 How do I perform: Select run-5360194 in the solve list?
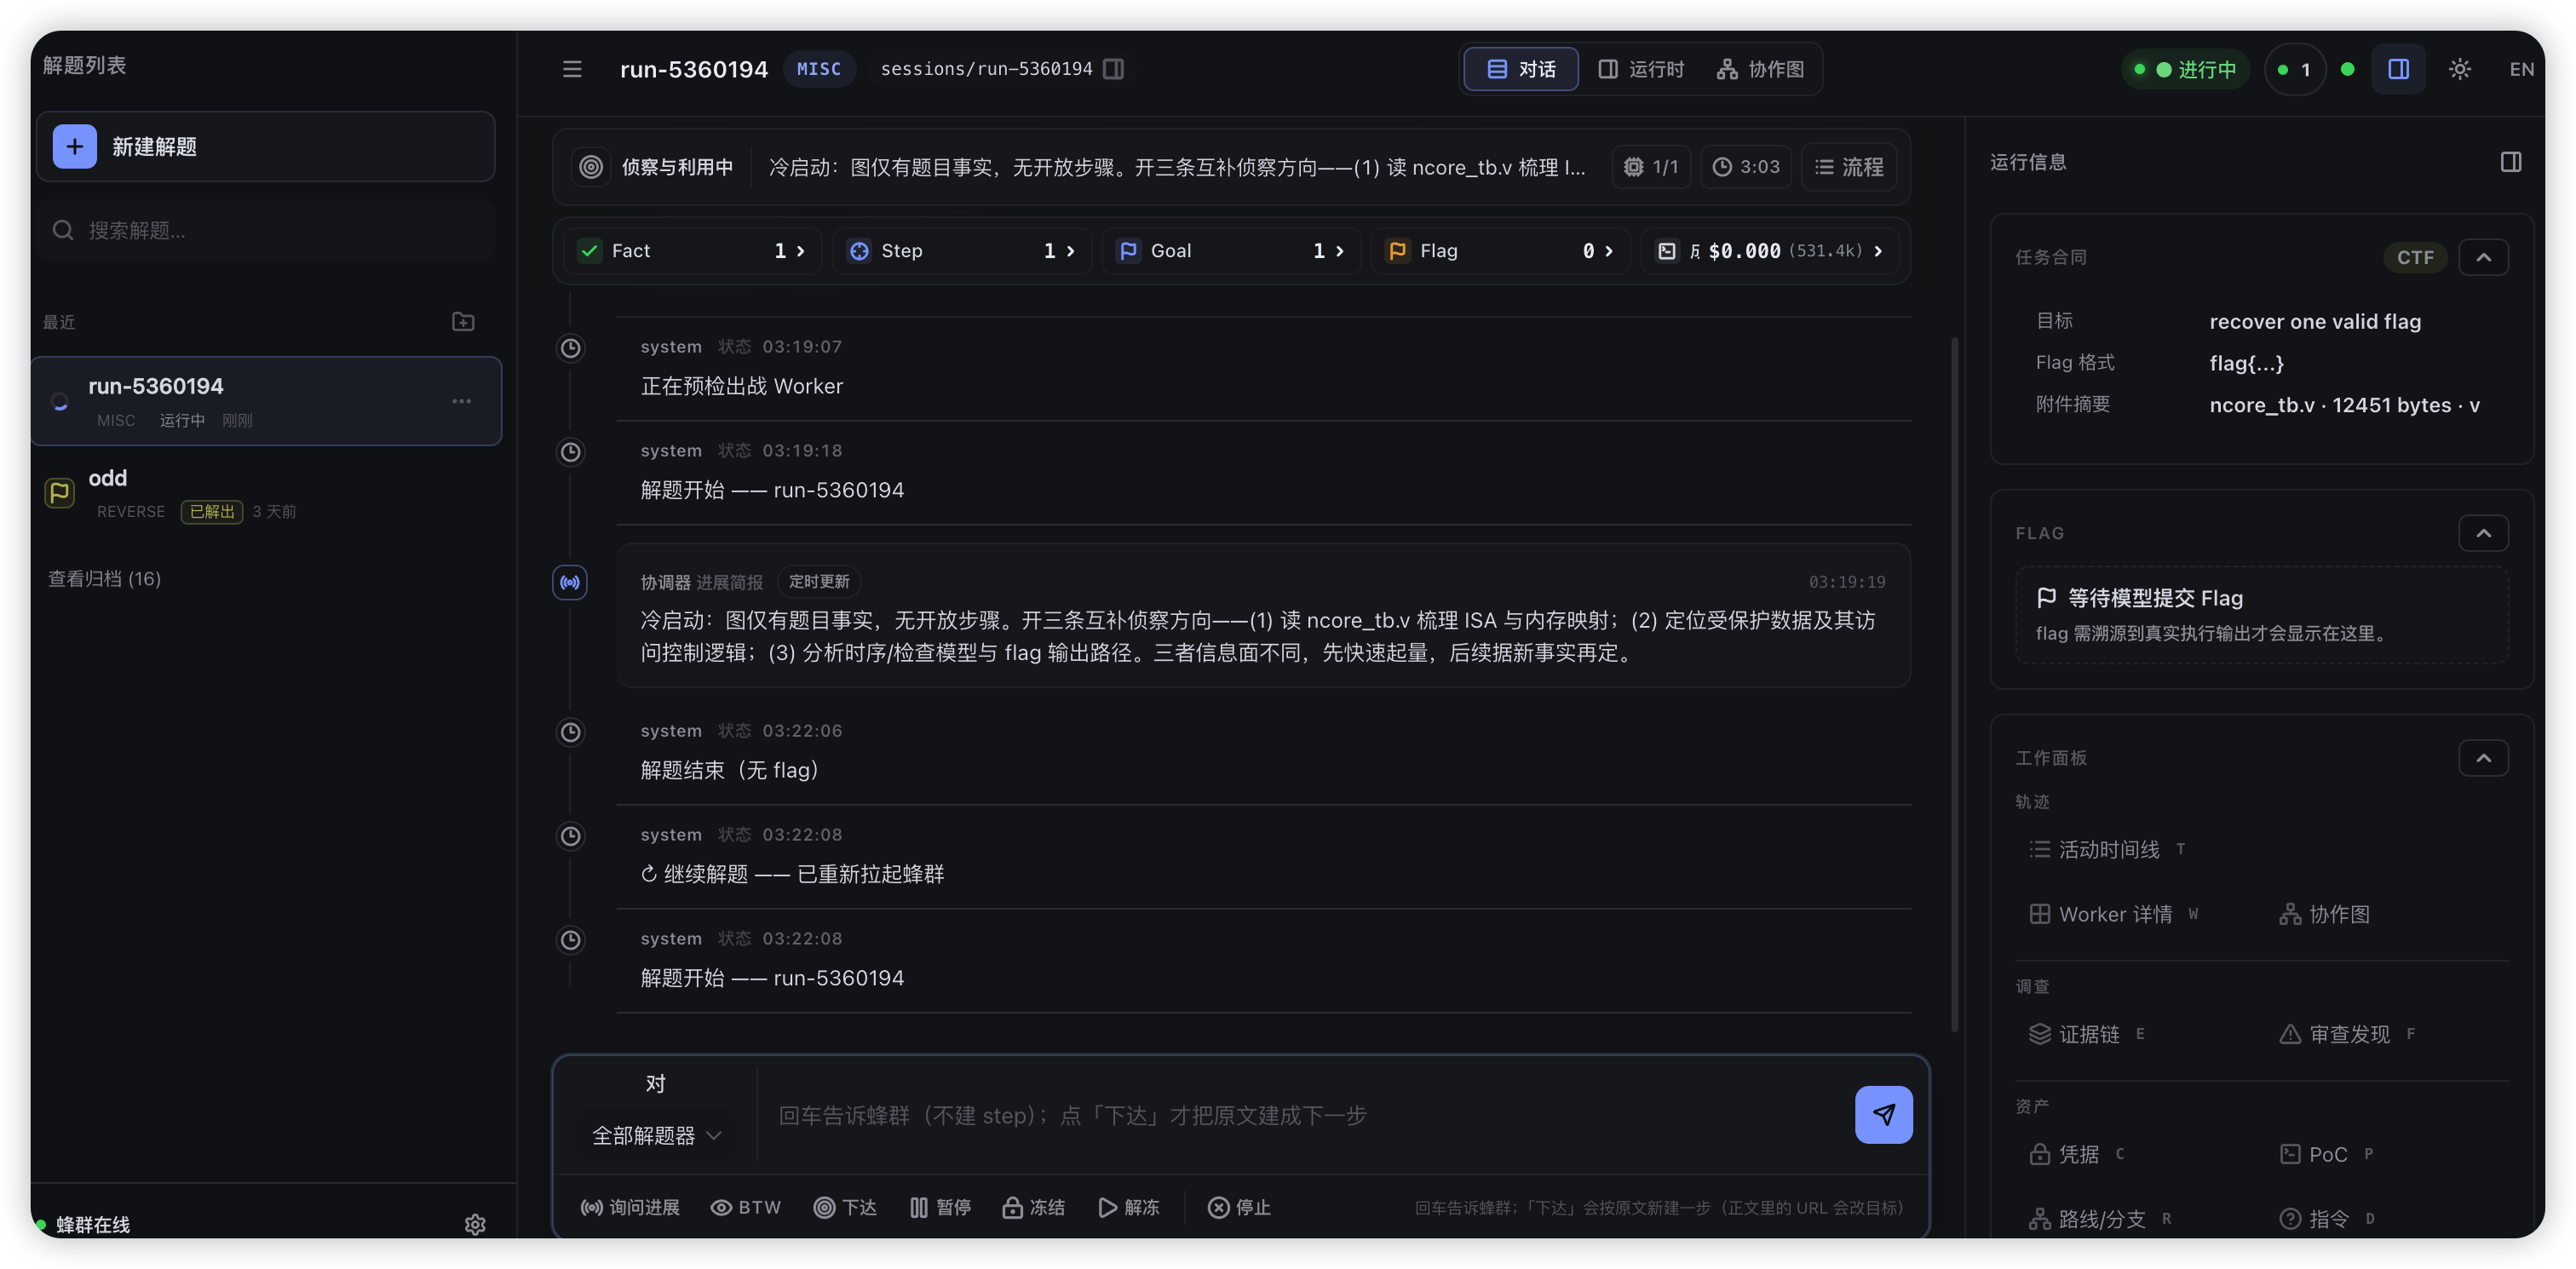pos(266,401)
